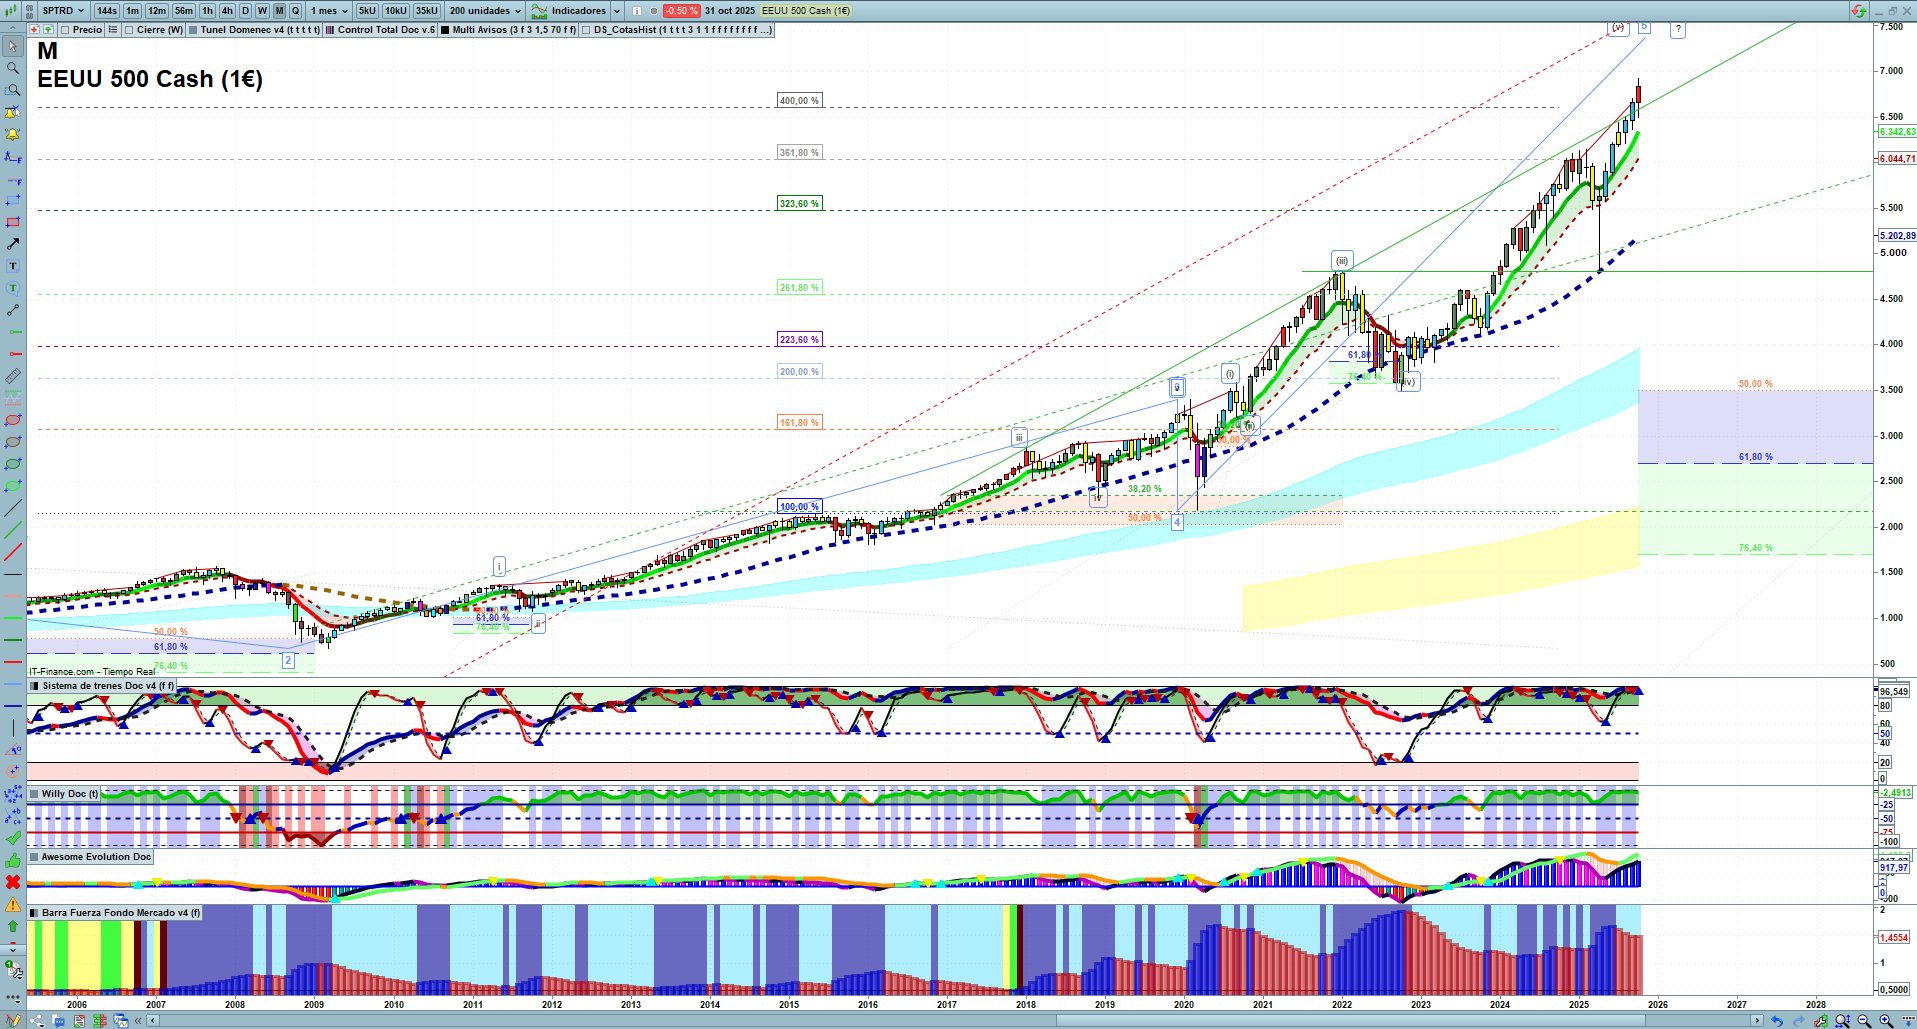
Task: Select the red rectangle drawing tool
Action: click(13, 222)
